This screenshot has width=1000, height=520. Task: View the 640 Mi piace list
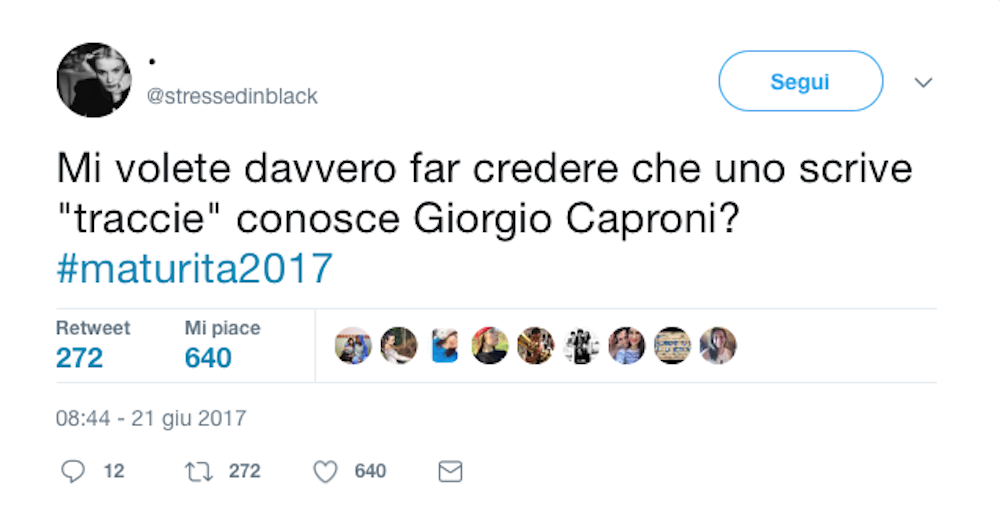(222, 346)
